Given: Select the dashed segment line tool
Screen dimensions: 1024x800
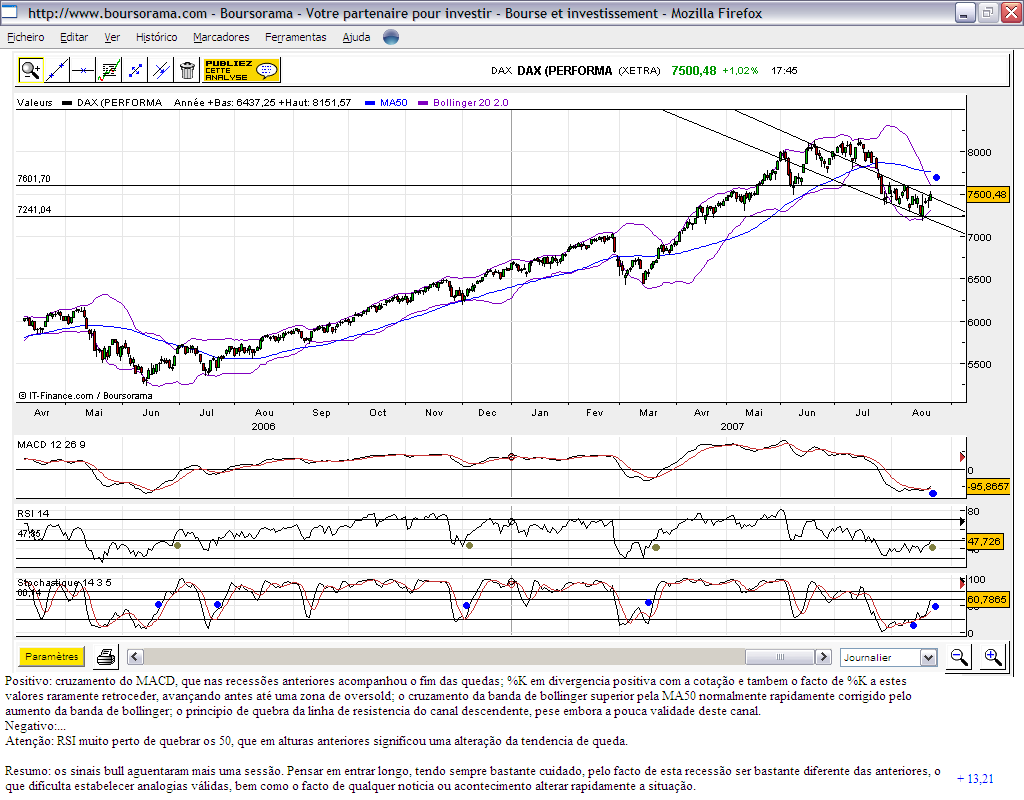Looking at the screenshot, I should pos(135,70).
